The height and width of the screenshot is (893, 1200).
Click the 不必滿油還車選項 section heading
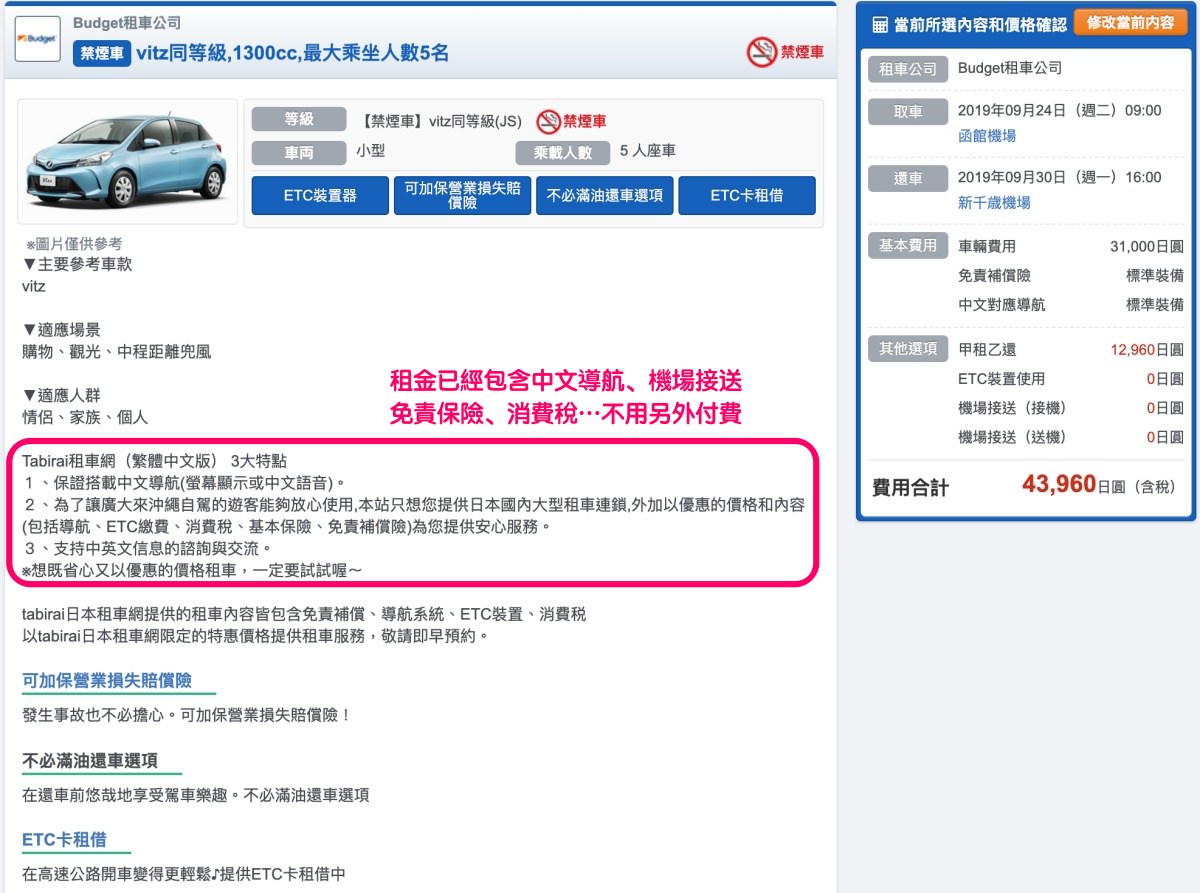(x=90, y=760)
